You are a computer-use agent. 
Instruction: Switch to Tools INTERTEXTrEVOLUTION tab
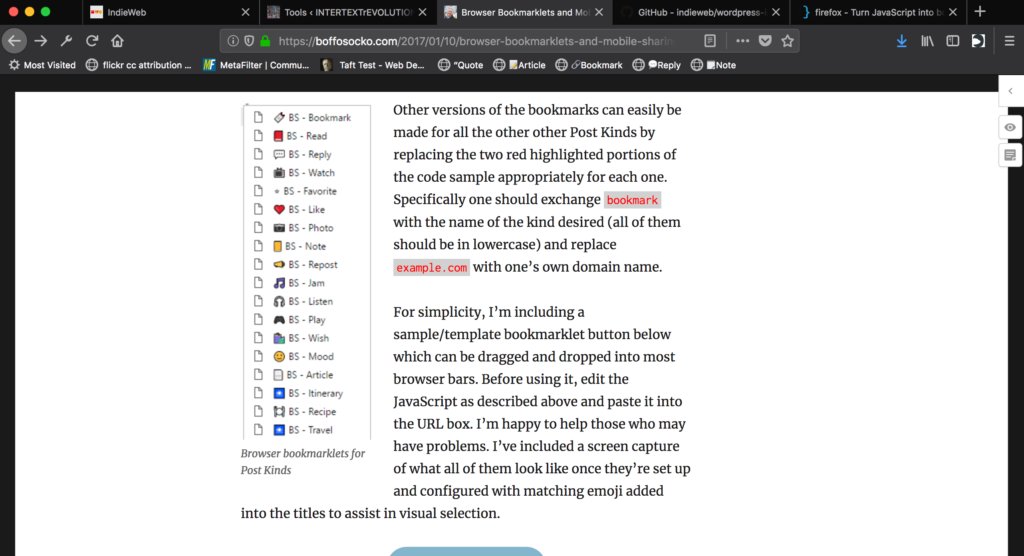click(348, 12)
